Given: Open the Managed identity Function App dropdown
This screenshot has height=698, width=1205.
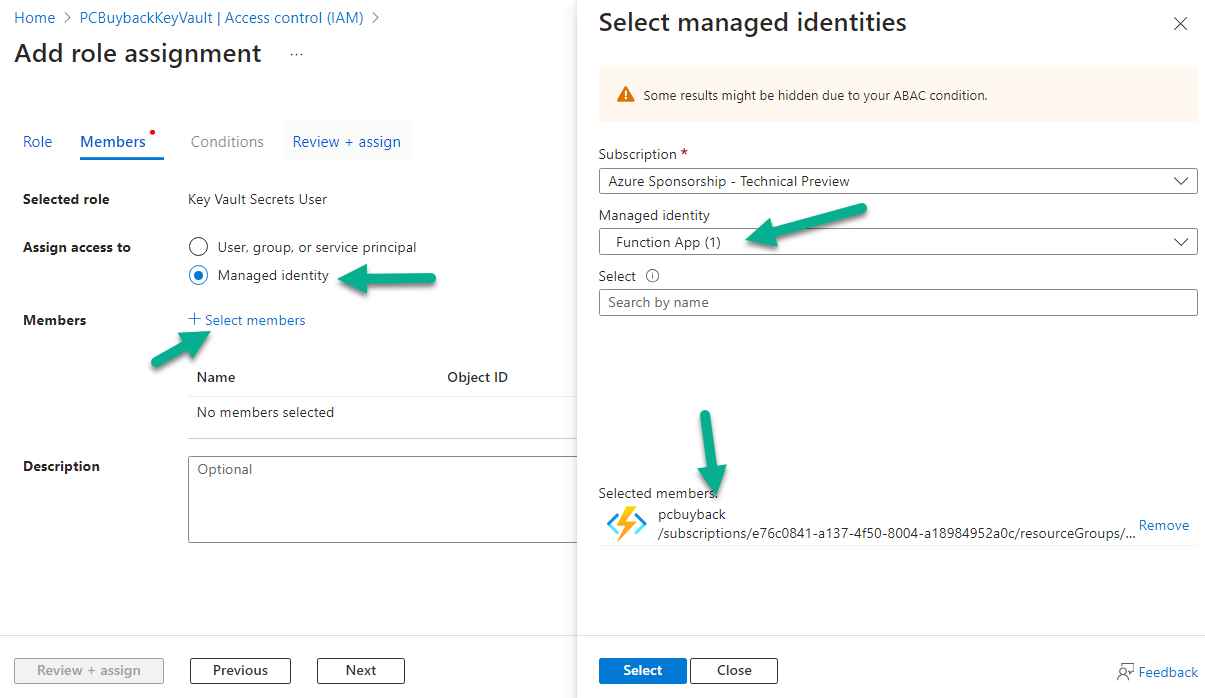Looking at the screenshot, I should click(898, 242).
